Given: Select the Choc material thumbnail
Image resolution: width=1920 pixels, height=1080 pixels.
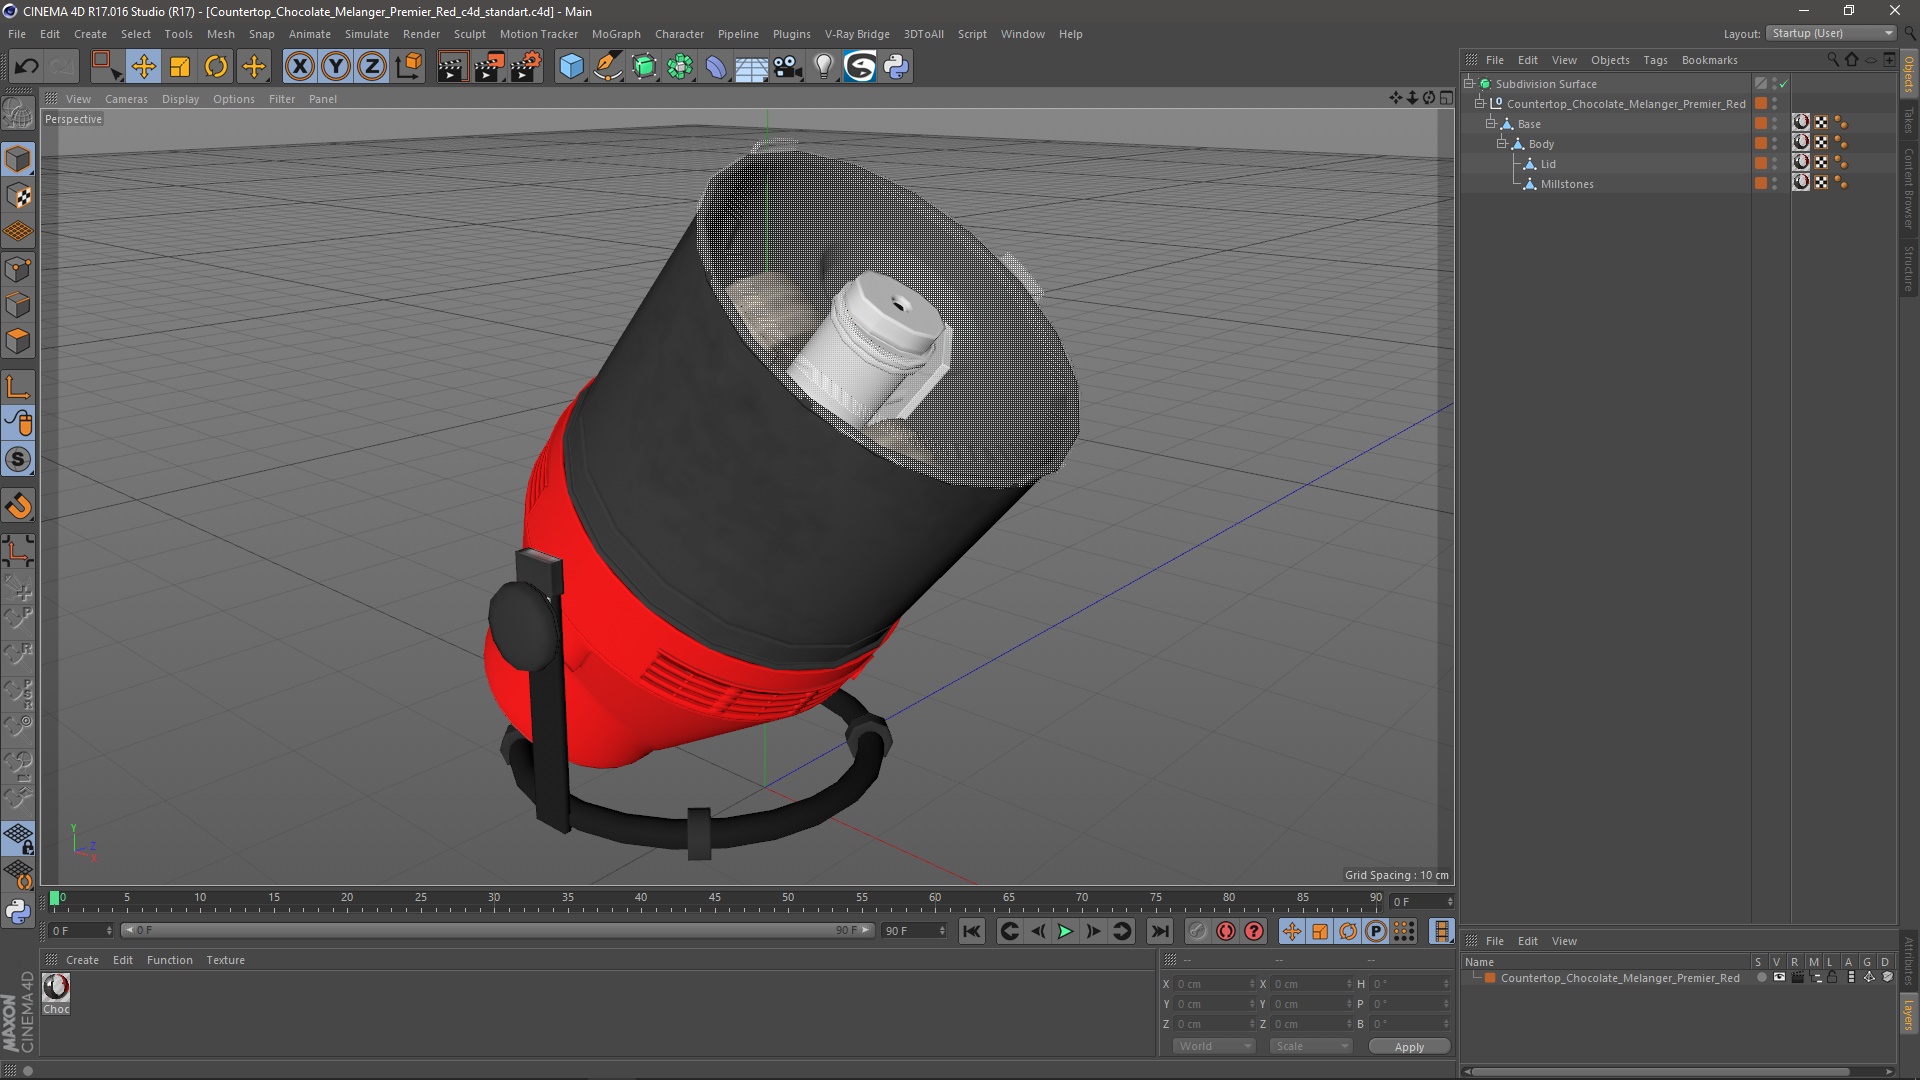Looking at the screenshot, I should coord(56,987).
